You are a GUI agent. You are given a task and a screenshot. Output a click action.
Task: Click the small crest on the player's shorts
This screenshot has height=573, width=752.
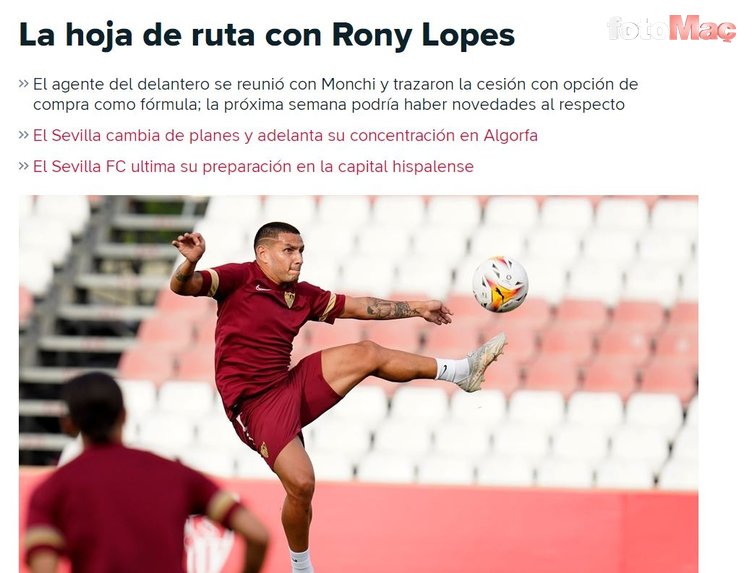[264, 450]
